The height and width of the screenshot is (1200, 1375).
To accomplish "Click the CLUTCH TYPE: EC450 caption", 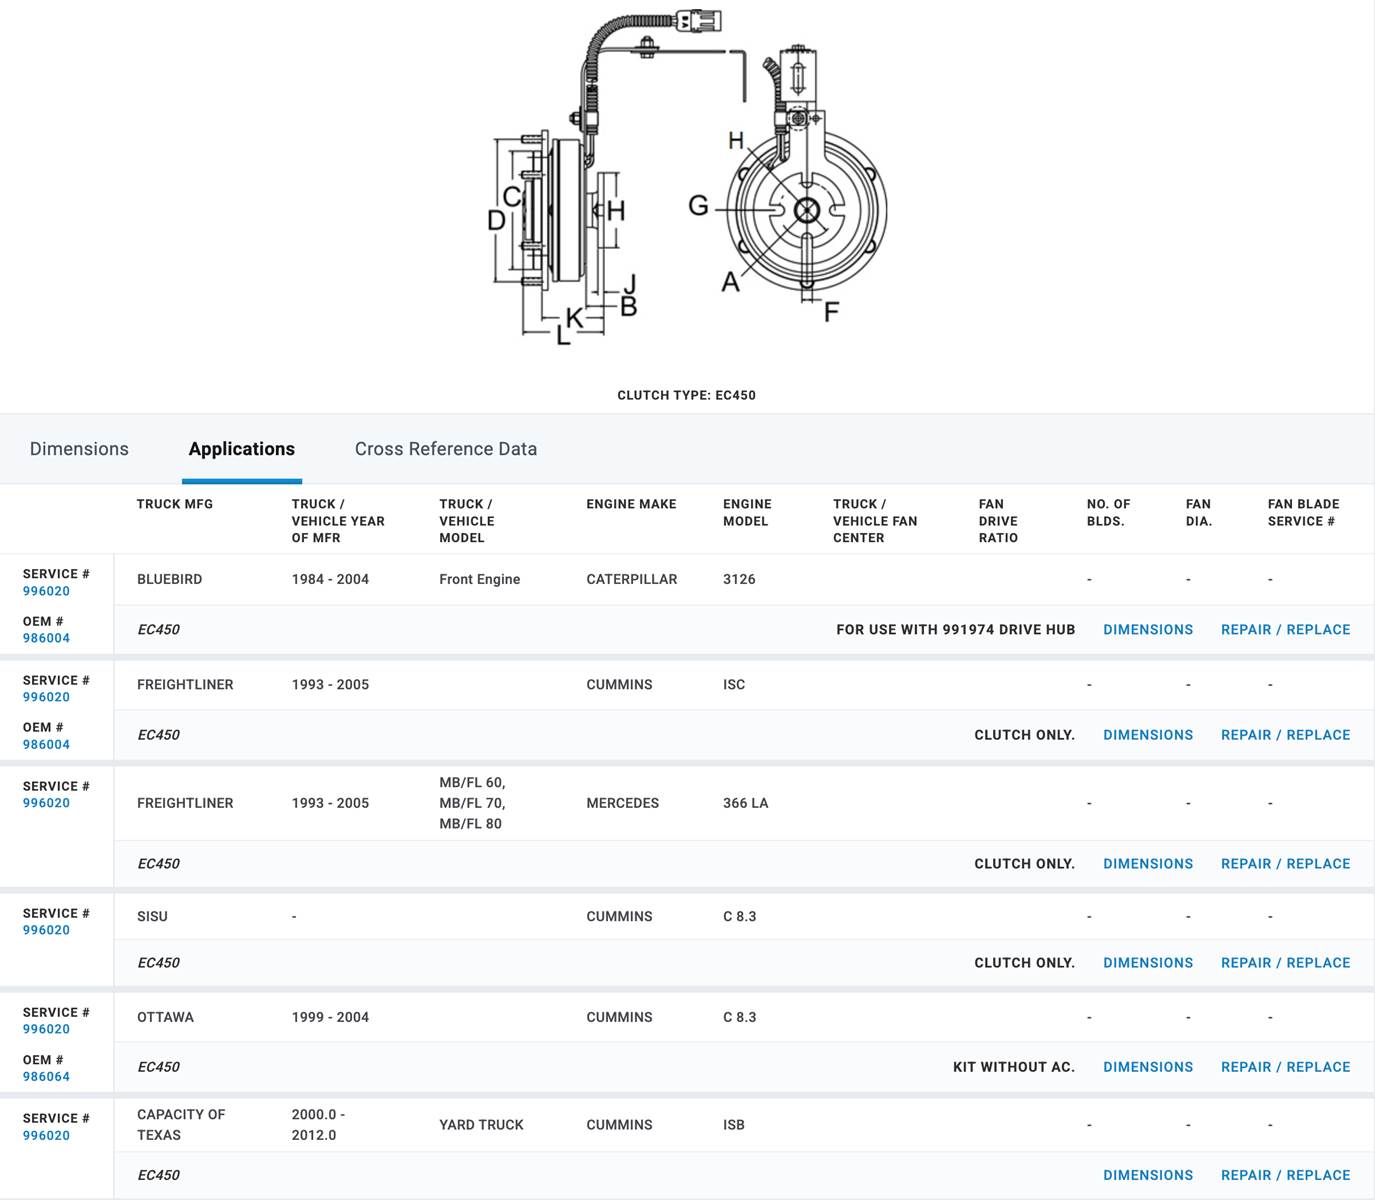I will (x=686, y=395).
